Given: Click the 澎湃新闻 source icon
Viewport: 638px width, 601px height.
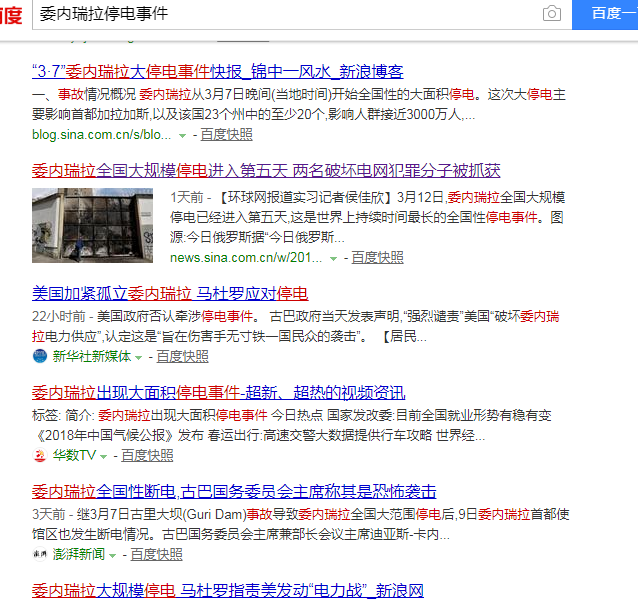Looking at the screenshot, I should point(40,554).
